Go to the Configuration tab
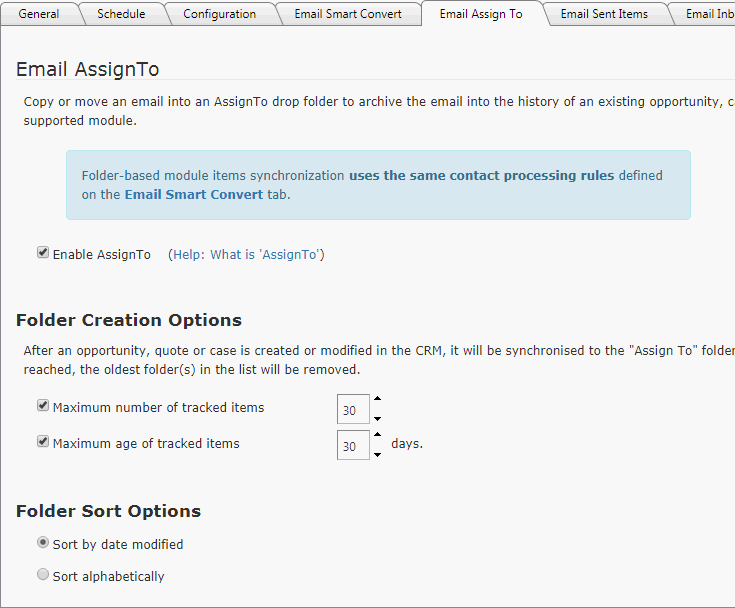The image size is (735, 608). [220, 14]
